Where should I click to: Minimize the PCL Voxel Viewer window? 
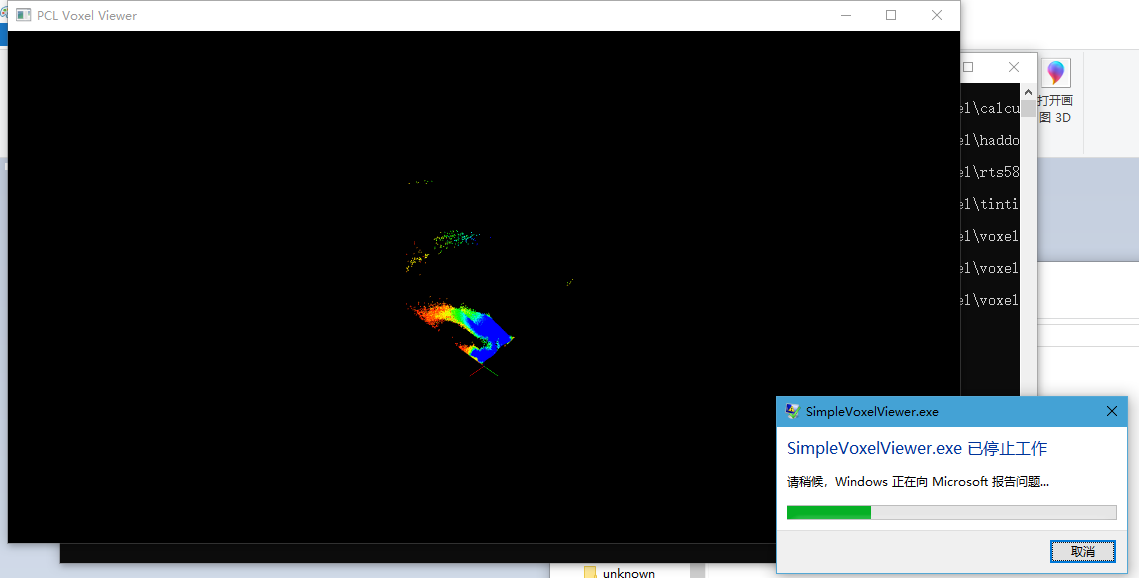[845, 15]
